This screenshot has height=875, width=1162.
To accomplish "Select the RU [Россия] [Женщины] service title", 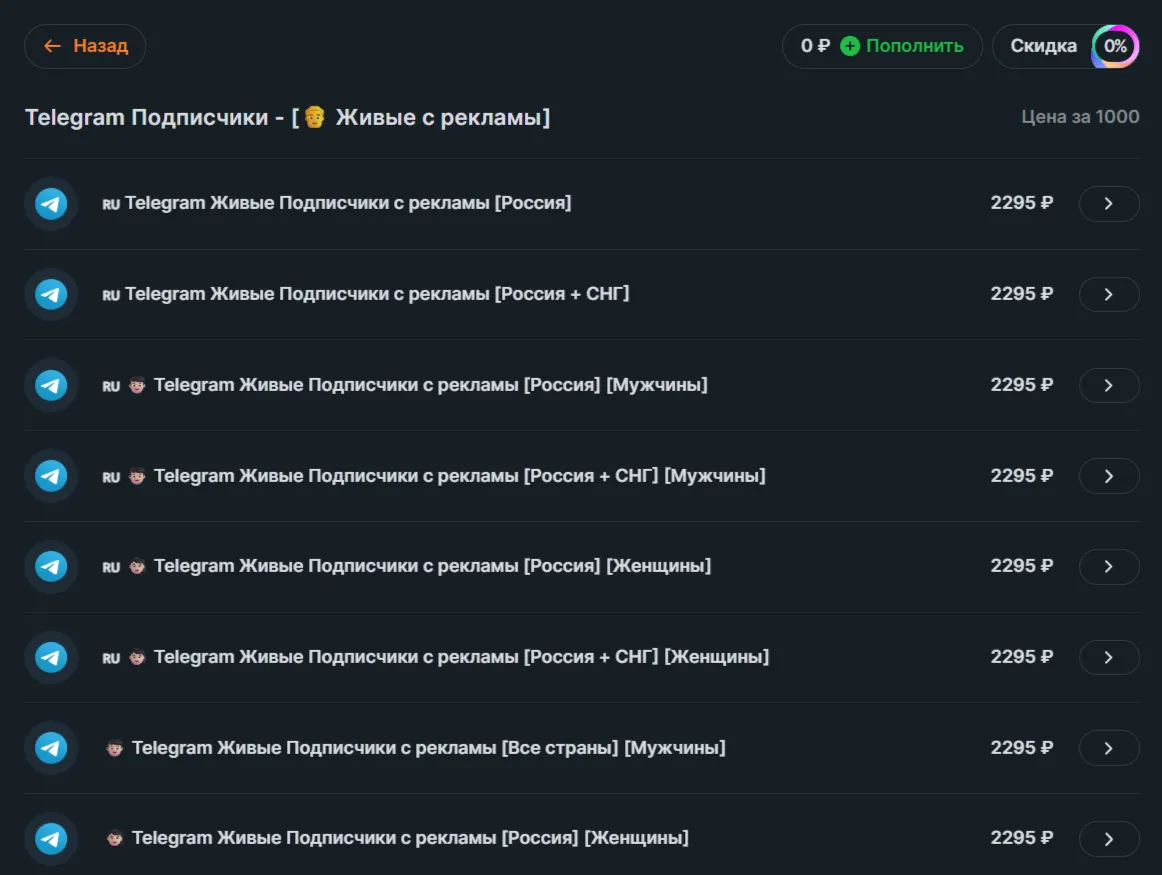I will pyautogui.click(x=432, y=566).
